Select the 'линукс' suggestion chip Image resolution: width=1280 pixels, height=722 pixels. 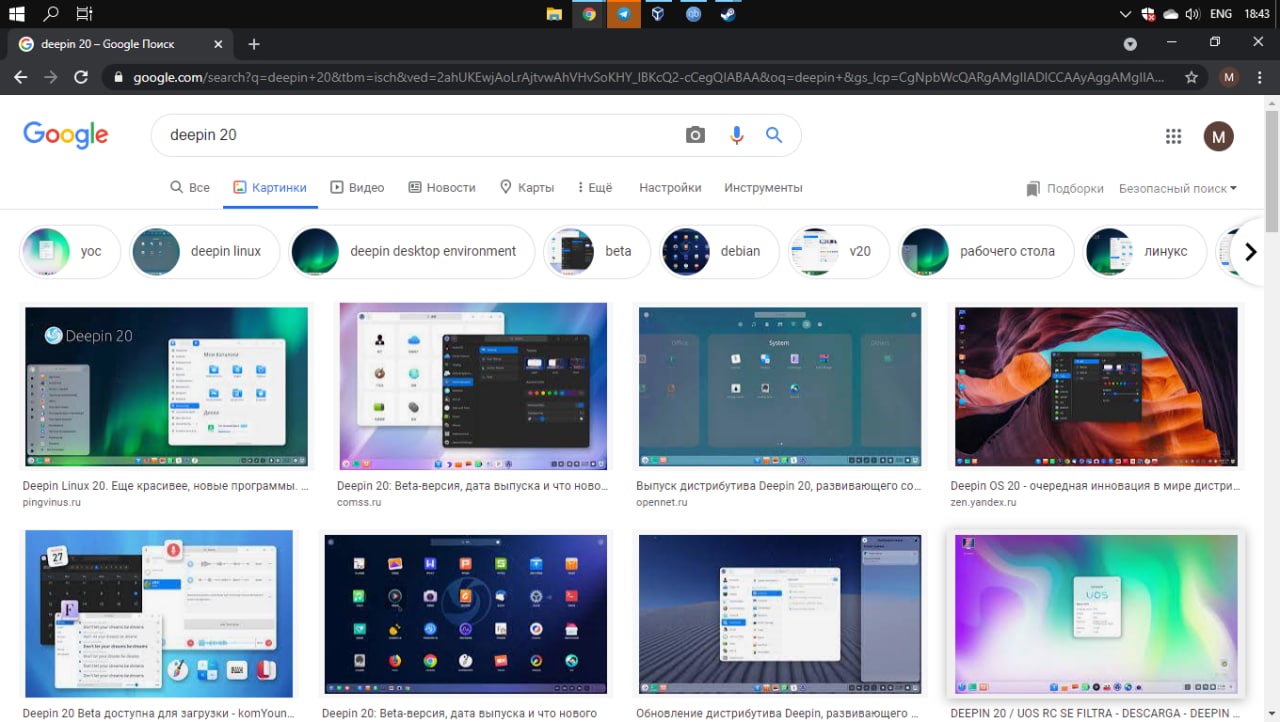[1145, 251]
